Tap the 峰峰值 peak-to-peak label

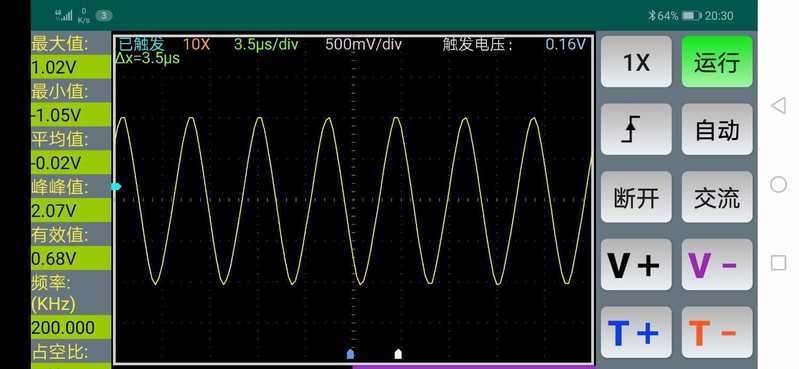click(60, 187)
